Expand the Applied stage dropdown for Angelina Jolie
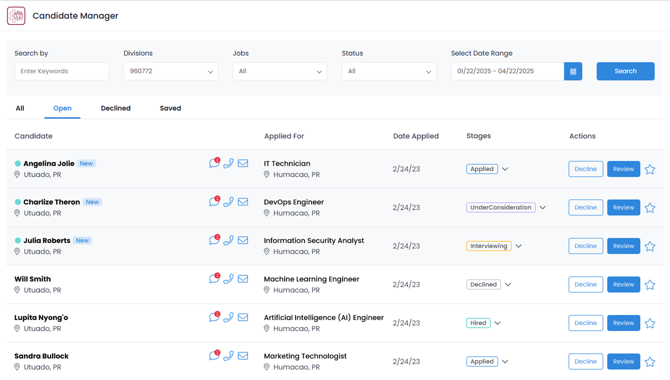The width and height of the screenshot is (670, 380). pos(505,169)
